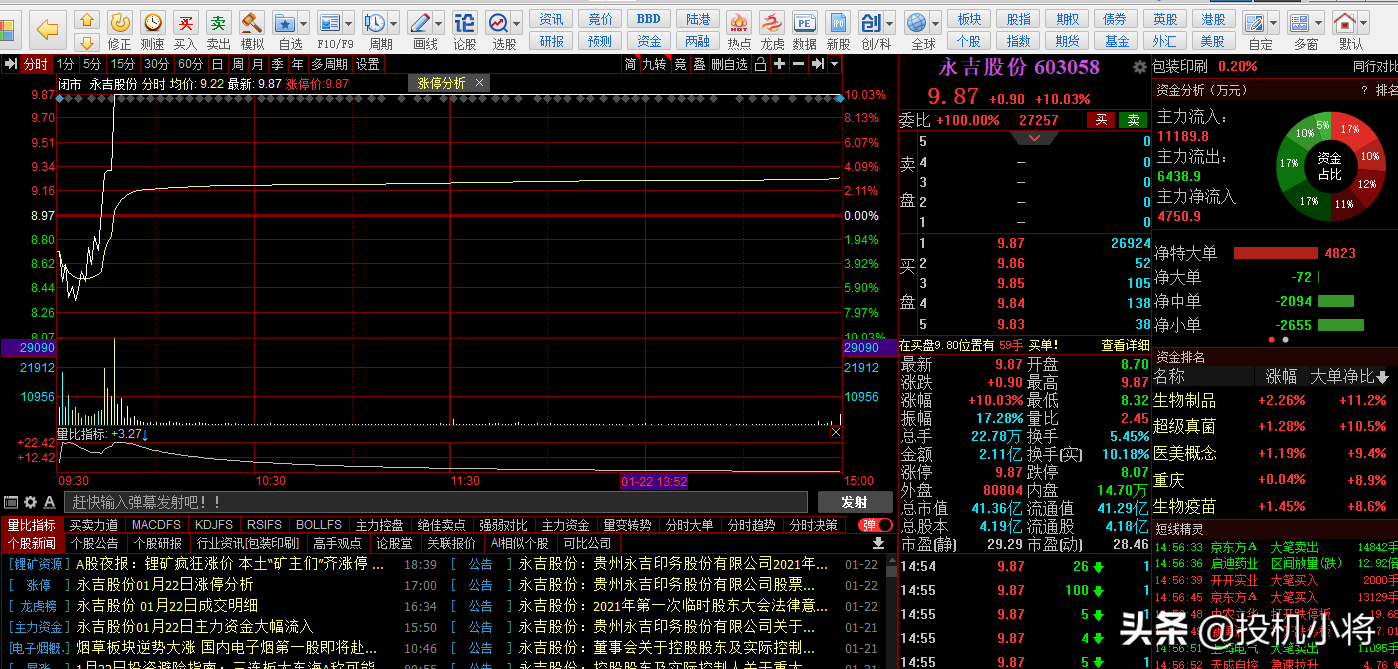The width and height of the screenshot is (1398, 669).
Task: Open the 龙虎 dragon-tiger list icon
Action: coord(772,22)
